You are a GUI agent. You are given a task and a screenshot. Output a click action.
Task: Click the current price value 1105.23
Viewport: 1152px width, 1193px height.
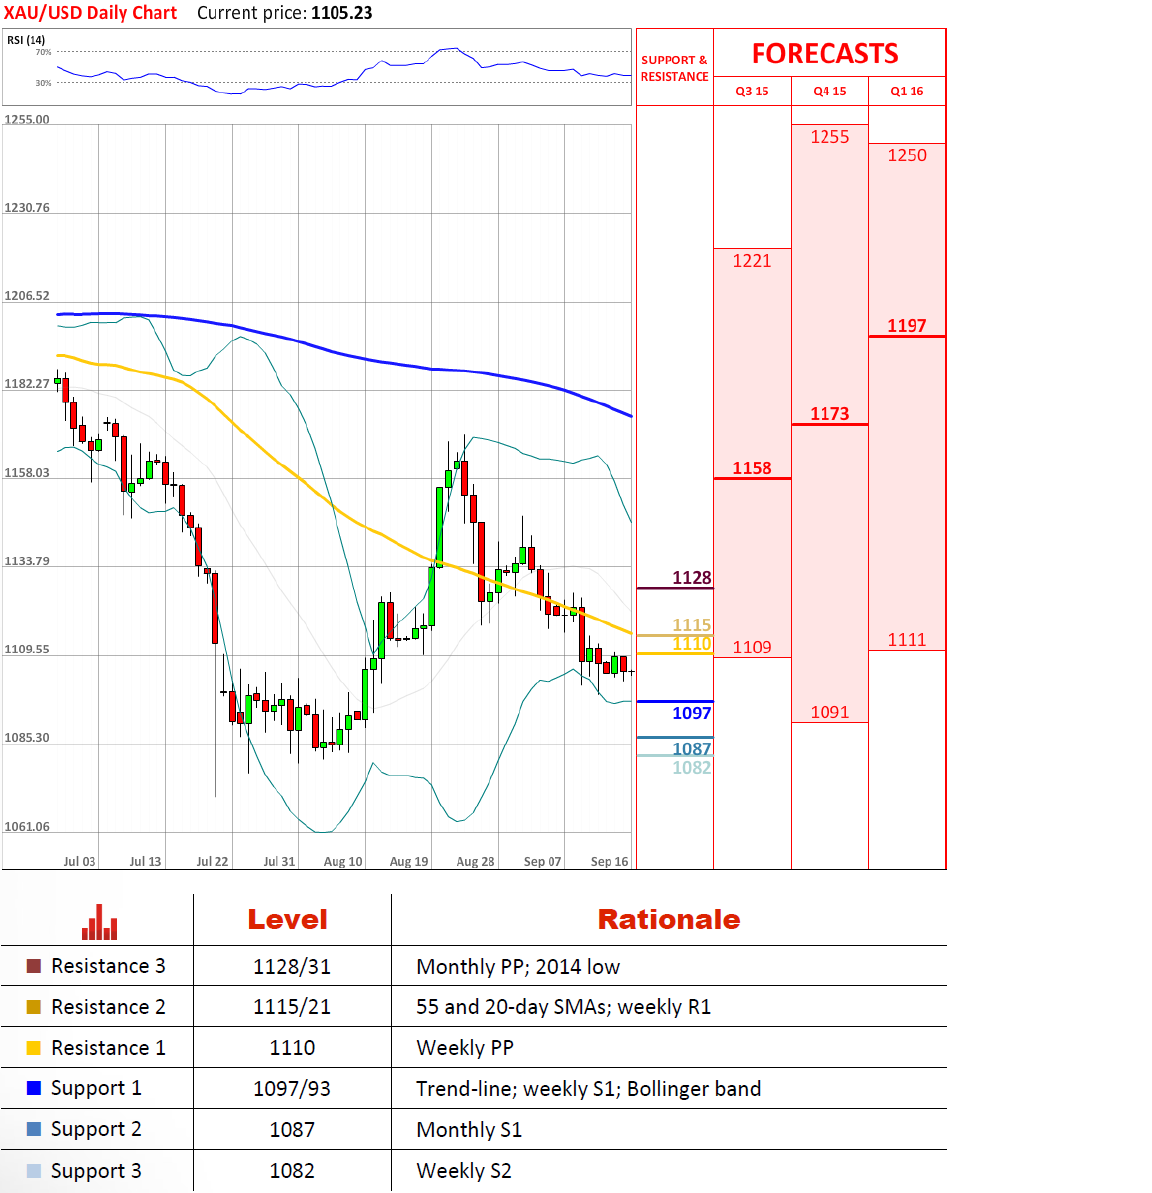pyautogui.click(x=342, y=13)
